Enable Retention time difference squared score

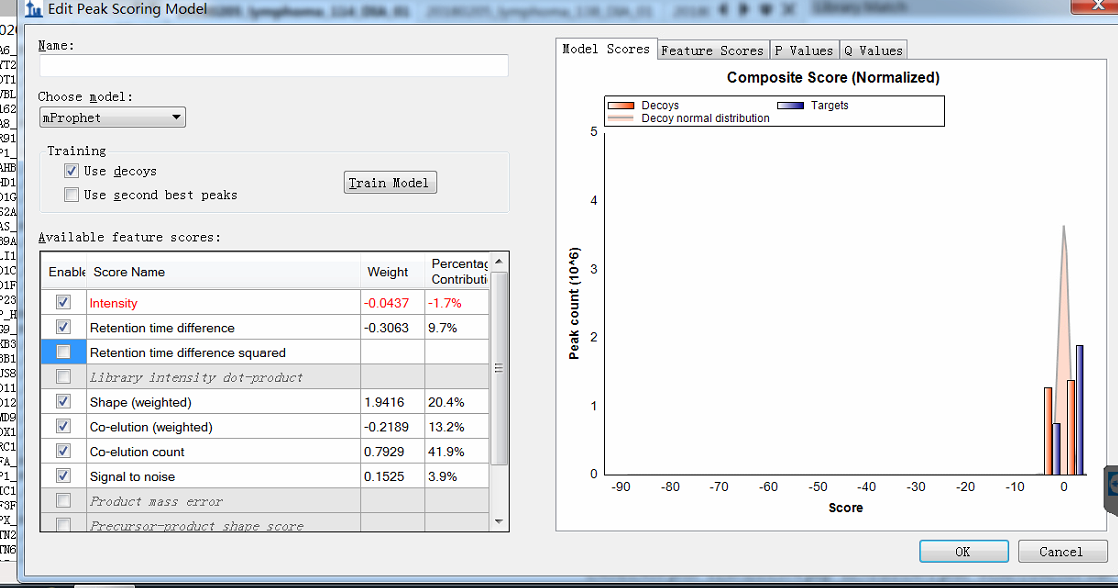64,352
